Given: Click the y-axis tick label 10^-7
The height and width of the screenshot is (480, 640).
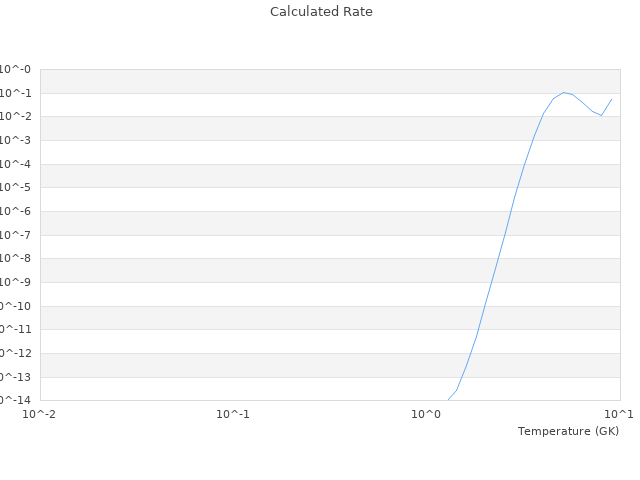Looking at the screenshot, I should (x=16, y=235).
